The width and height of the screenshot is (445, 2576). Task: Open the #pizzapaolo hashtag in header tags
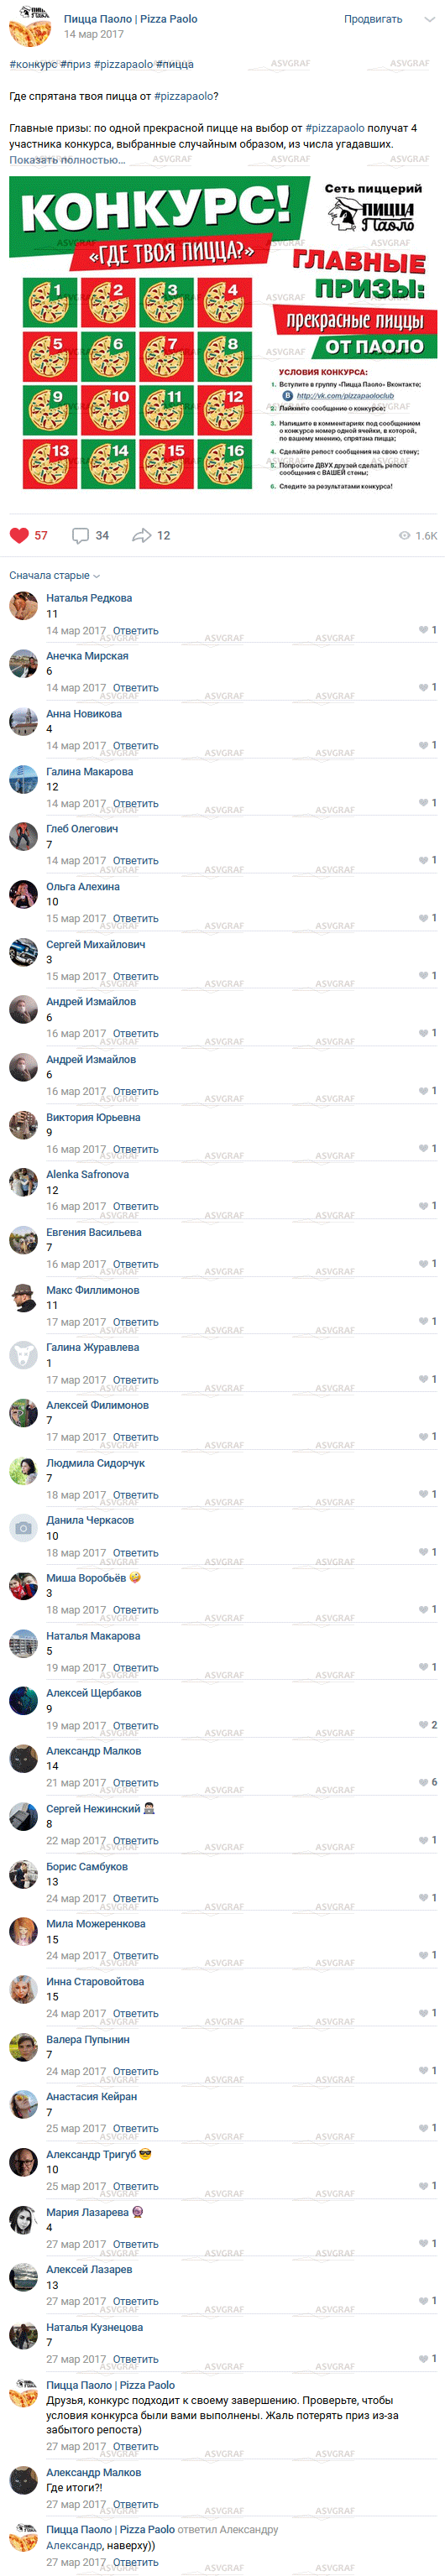click(x=123, y=64)
